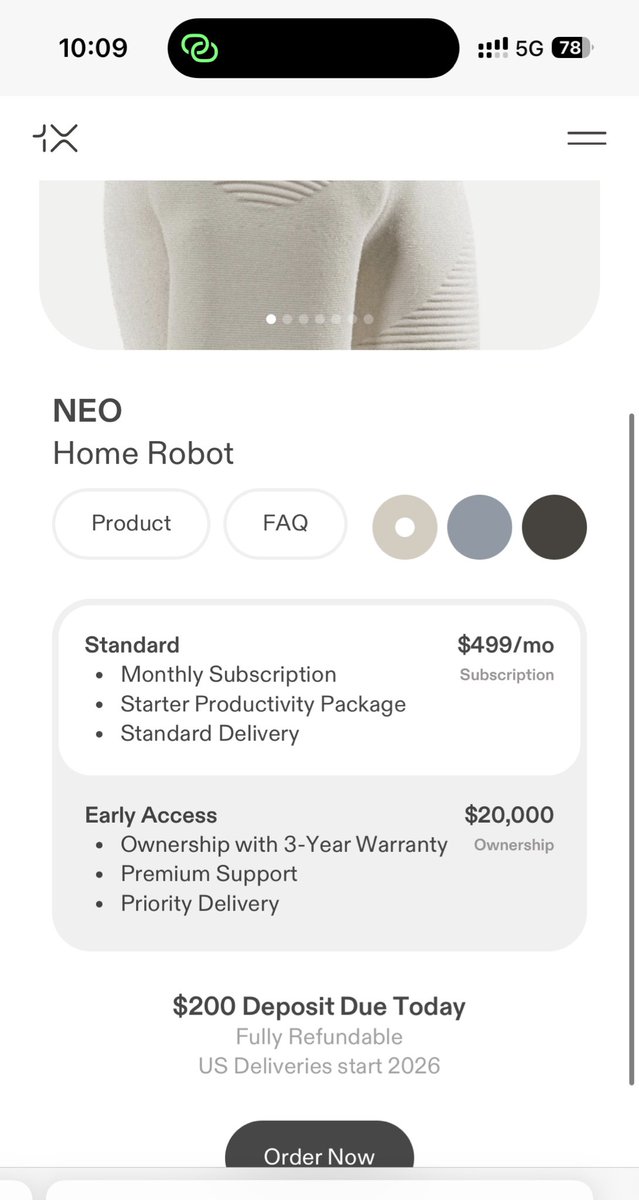Open the FAQ tab
This screenshot has height=1200, width=639.
pyautogui.click(x=285, y=523)
